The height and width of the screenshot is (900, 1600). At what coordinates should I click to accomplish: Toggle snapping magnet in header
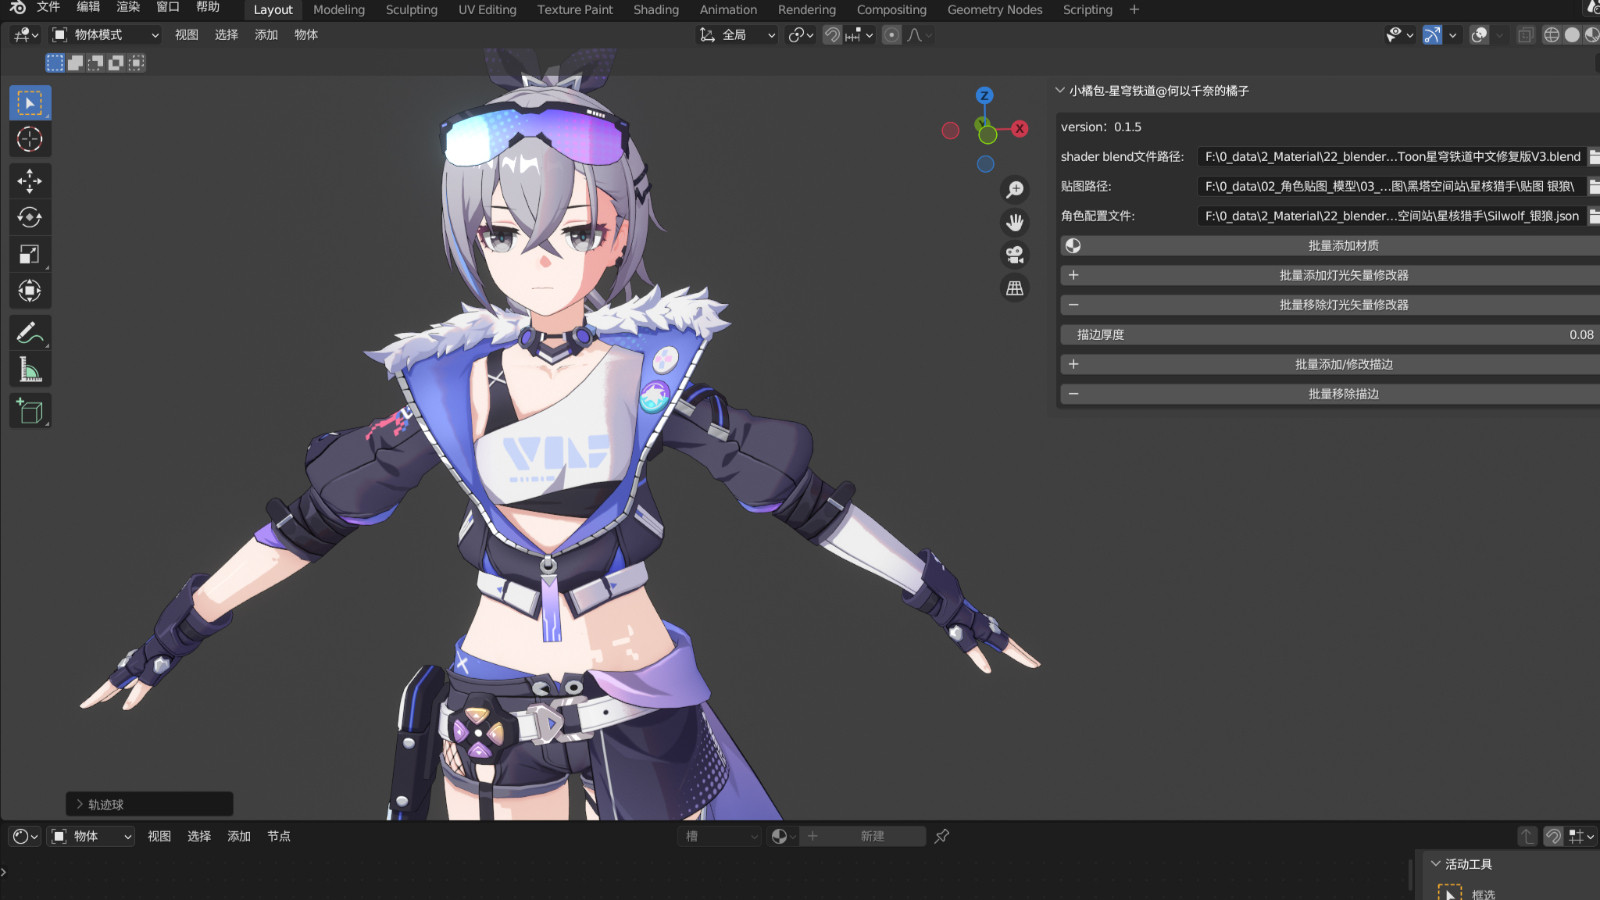pyautogui.click(x=832, y=35)
